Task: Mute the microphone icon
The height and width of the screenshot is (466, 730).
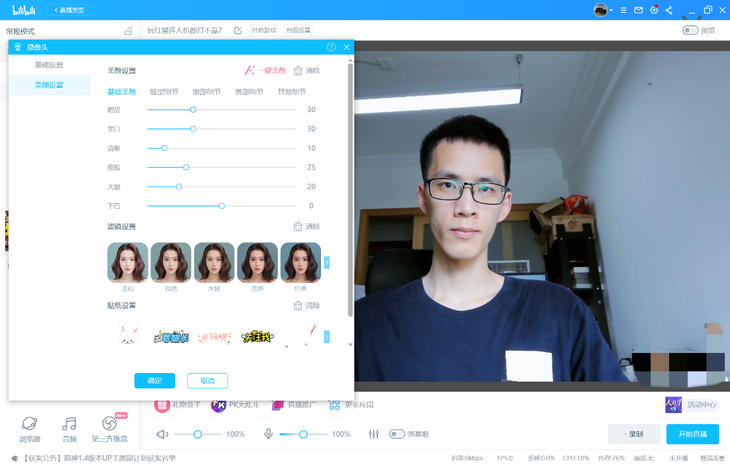Action: click(x=268, y=434)
